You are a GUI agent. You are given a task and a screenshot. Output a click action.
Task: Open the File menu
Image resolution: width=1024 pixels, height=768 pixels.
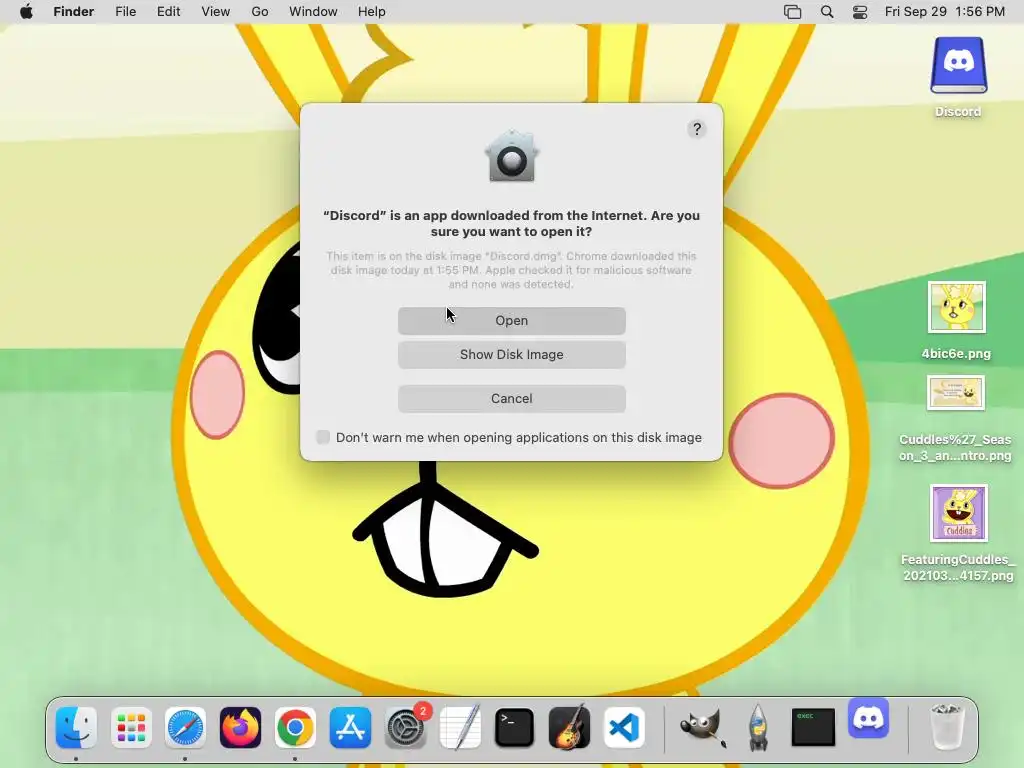[x=125, y=12]
